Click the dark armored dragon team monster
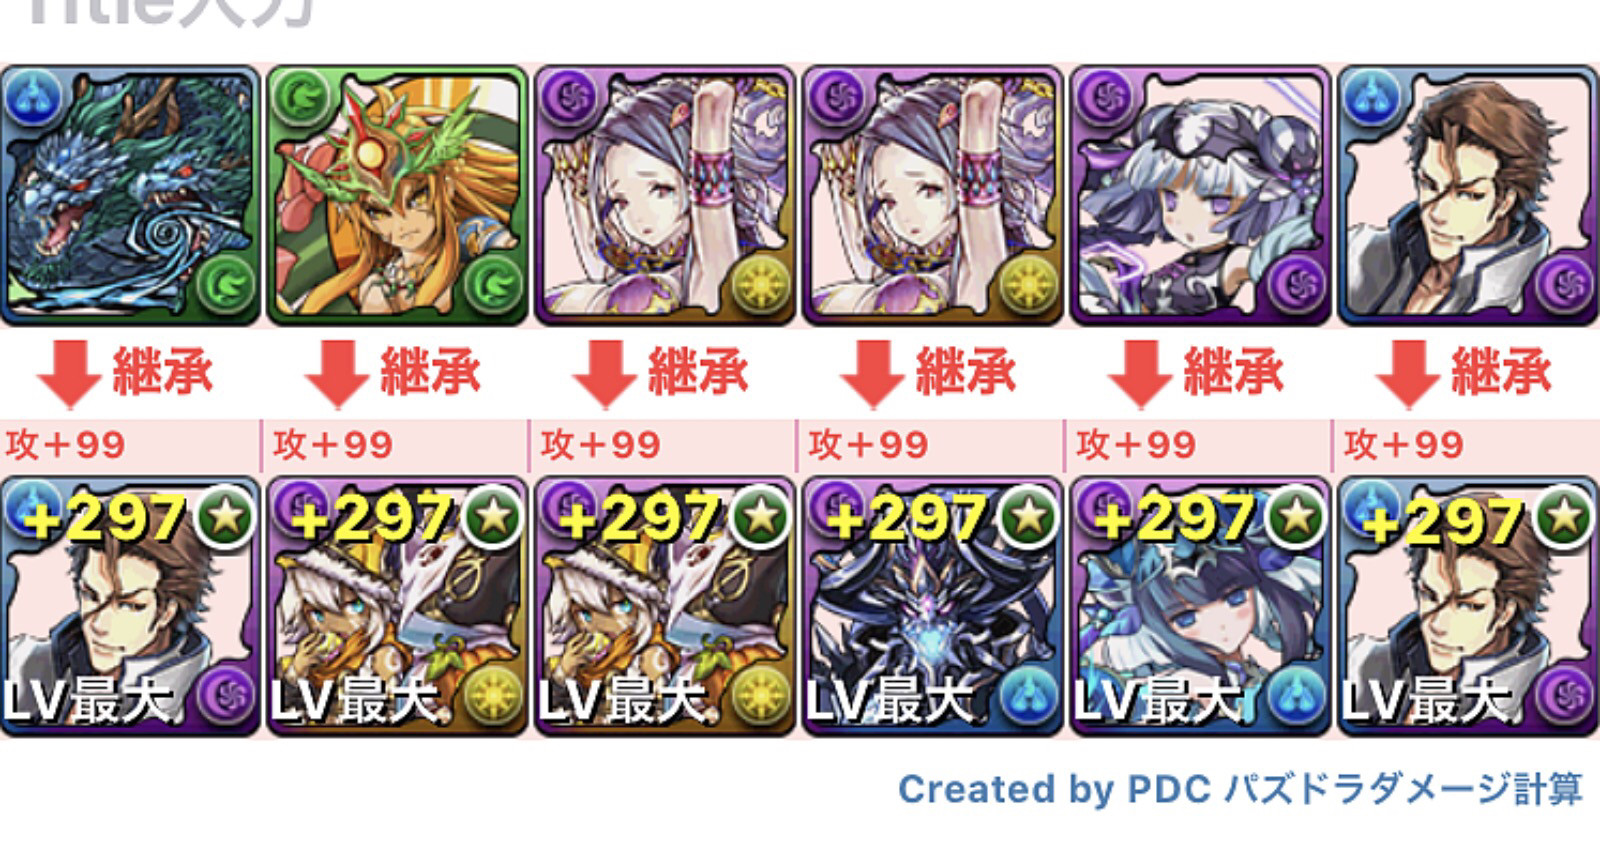The image size is (1600, 843). click(x=932, y=607)
